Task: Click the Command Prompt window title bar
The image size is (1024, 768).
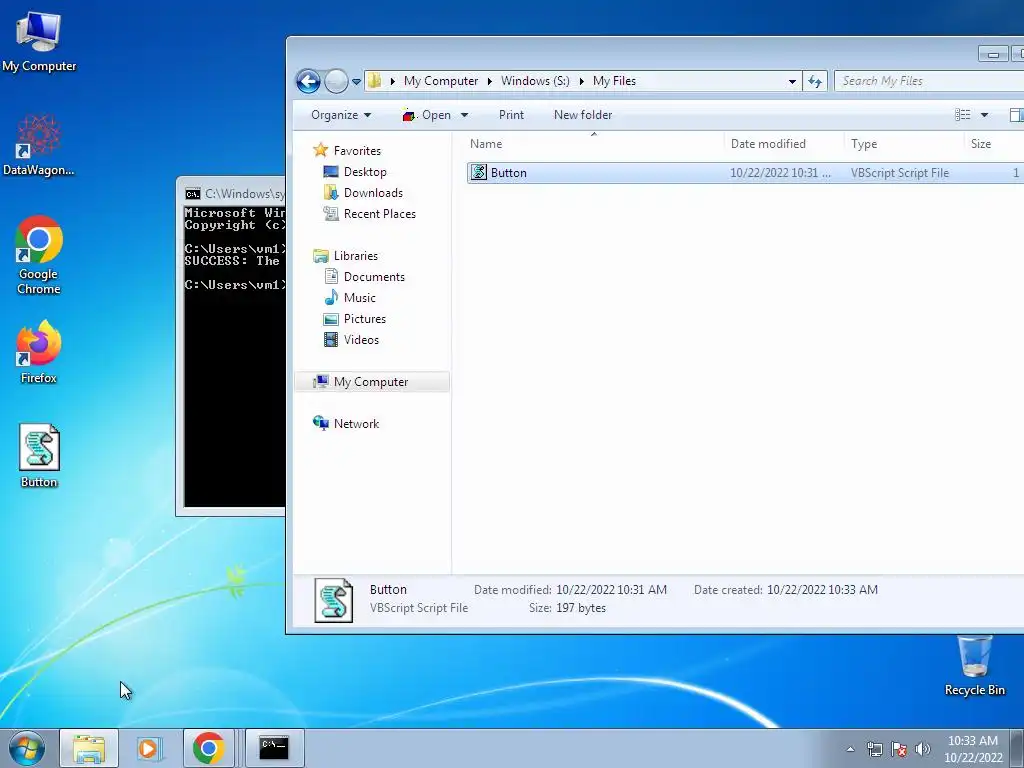Action: pos(231,193)
